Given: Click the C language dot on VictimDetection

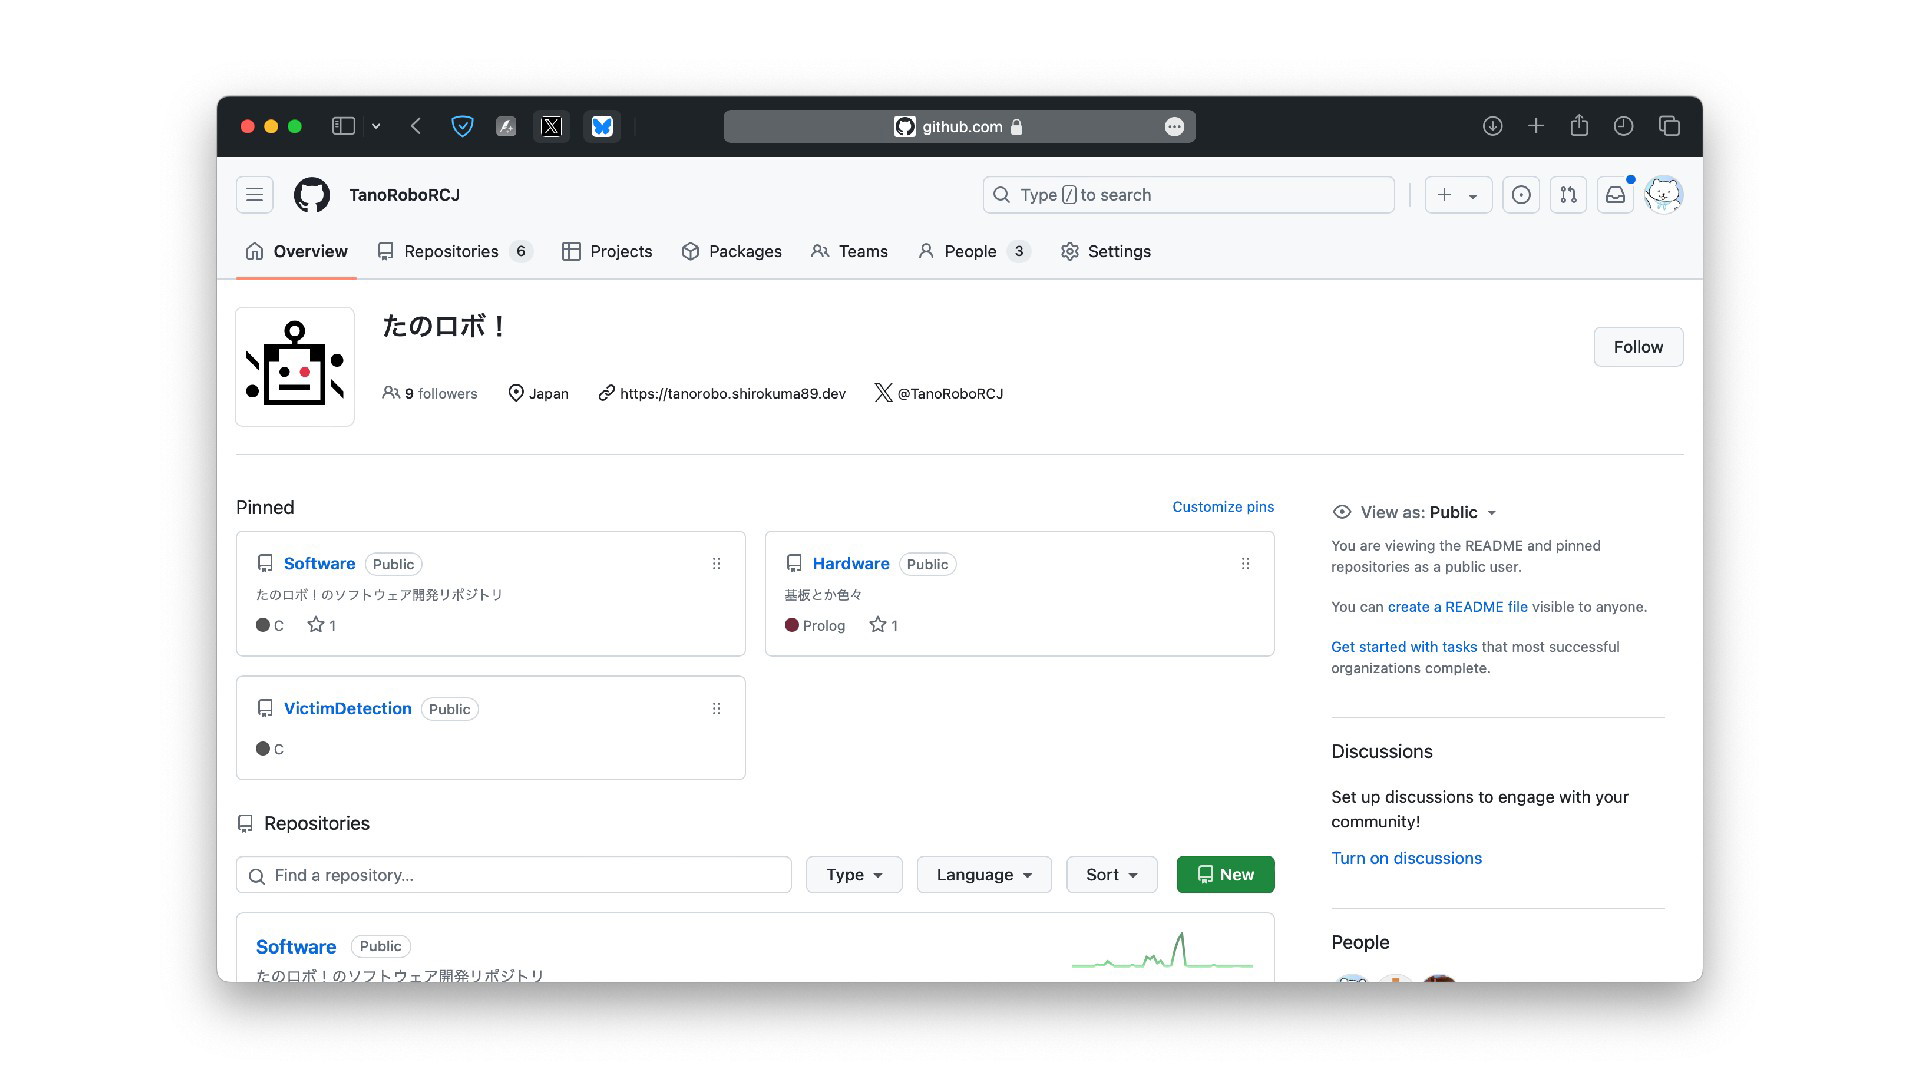Looking at the screenshot, I should pos(263,748).
